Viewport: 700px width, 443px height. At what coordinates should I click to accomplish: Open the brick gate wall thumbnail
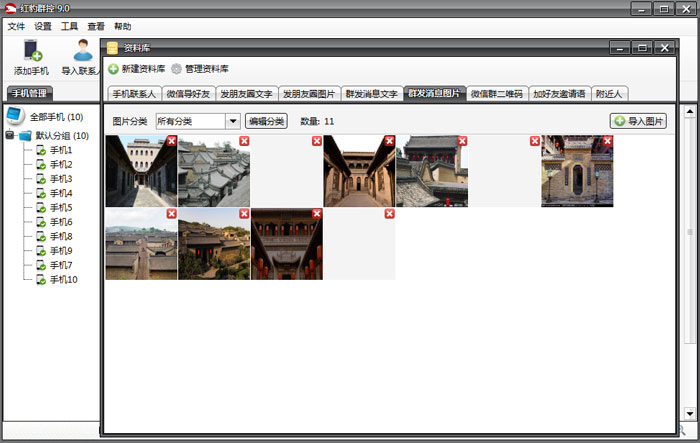click(577, 171)
